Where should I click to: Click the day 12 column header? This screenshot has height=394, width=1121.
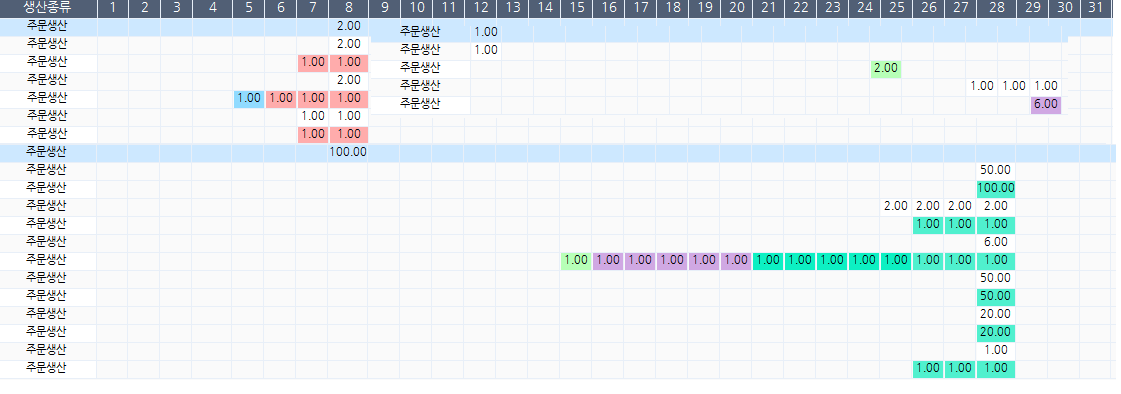point(480,9)
